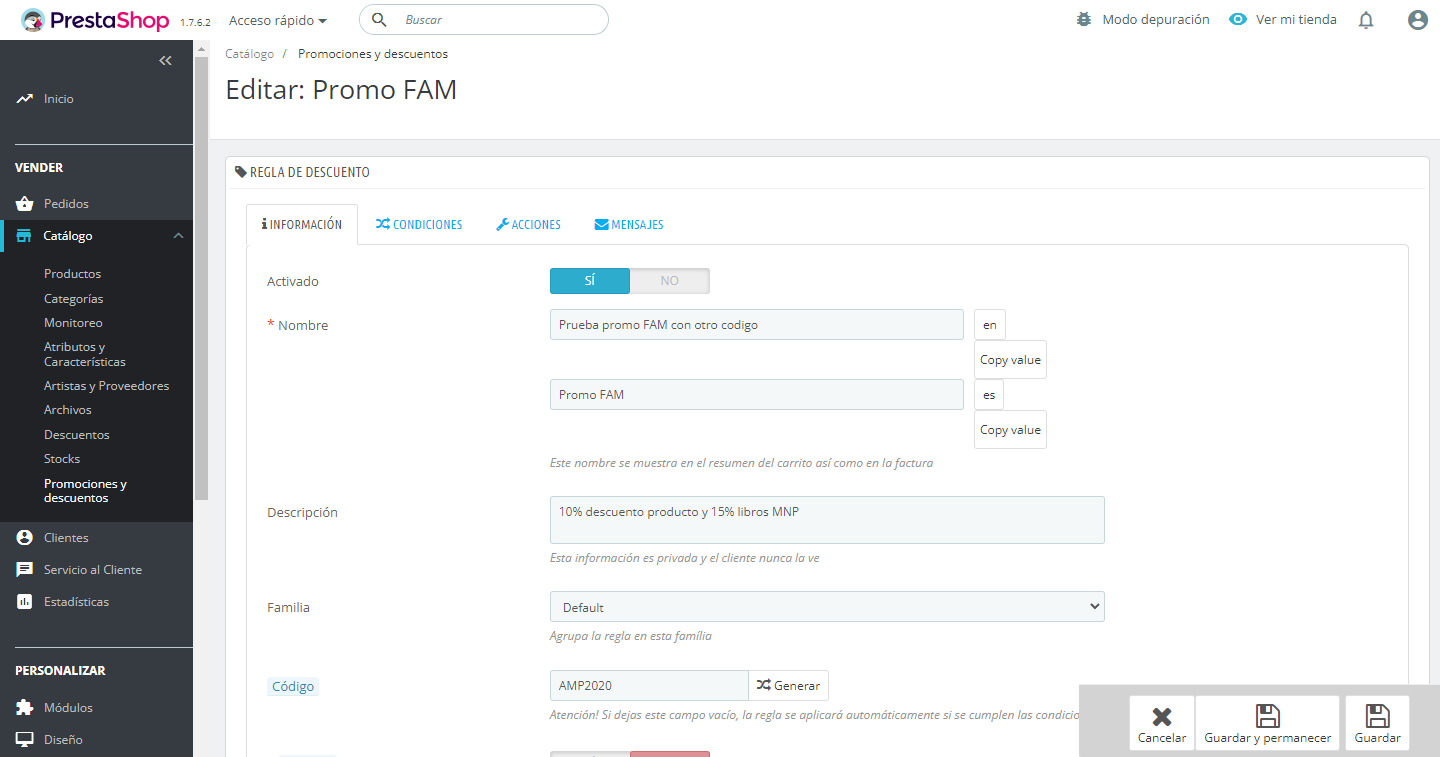Click the Módulos puzzle icon
Image resolution: width=1440 pixels, height=757 pixels.
25,708
